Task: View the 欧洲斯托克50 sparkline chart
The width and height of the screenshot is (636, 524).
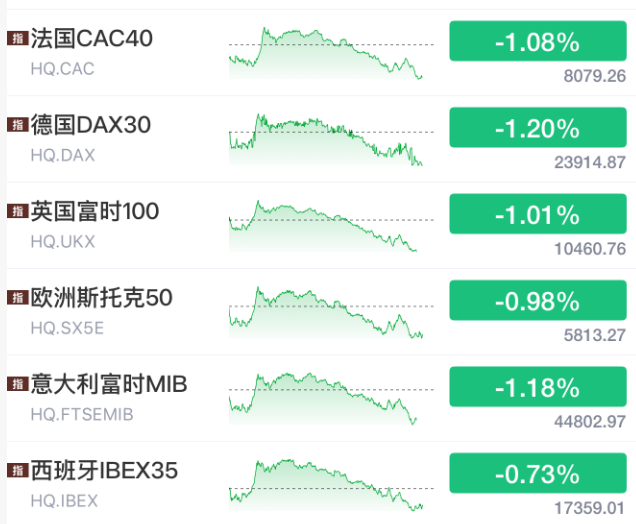Action: pyautogui.click(x=330, y=311)
